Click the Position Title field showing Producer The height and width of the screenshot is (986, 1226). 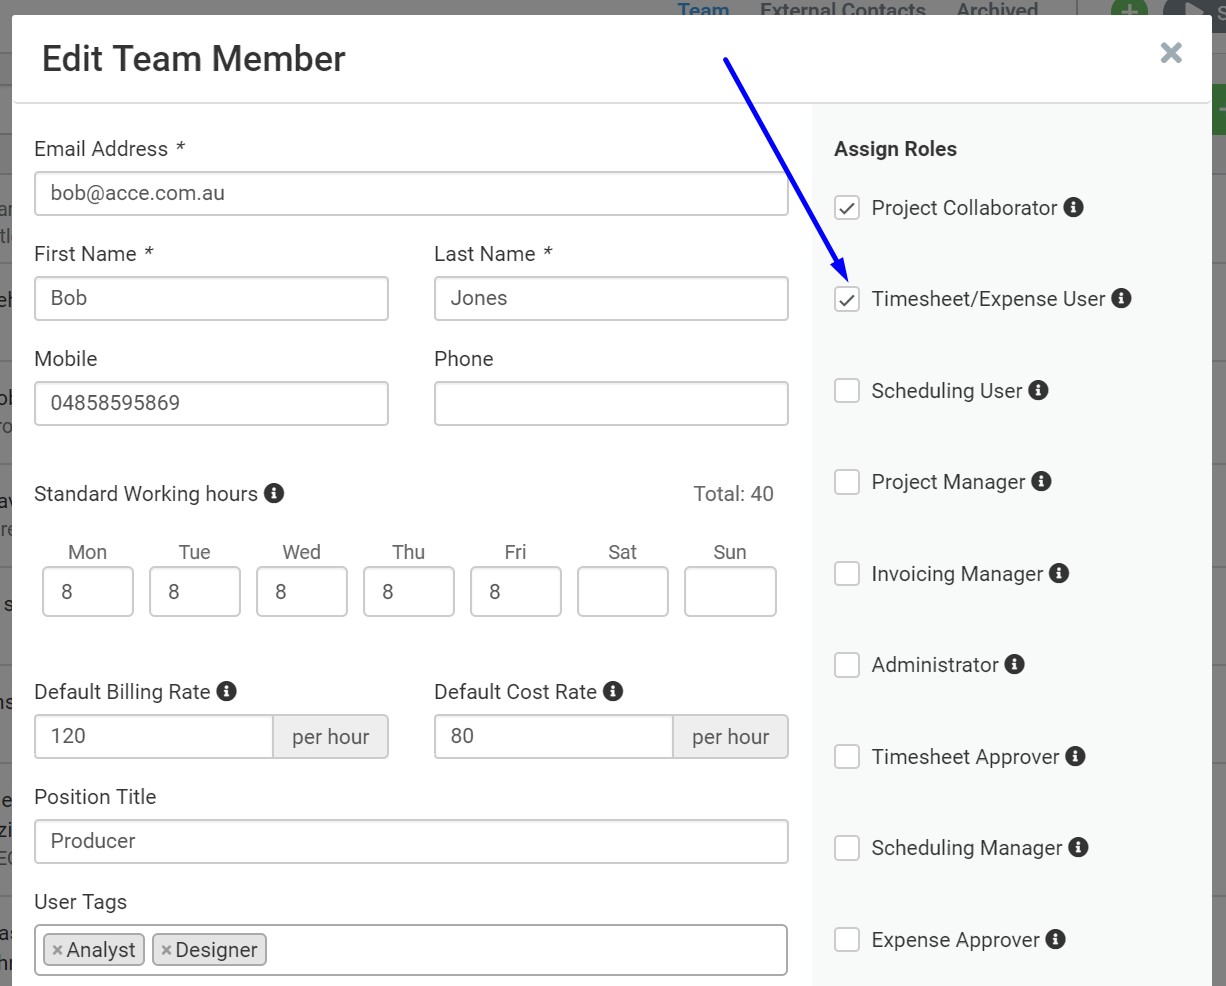(410, 841)
